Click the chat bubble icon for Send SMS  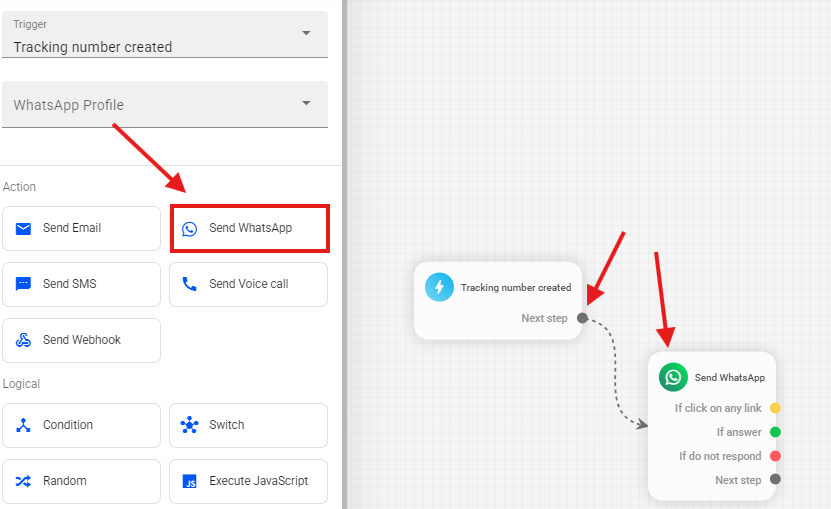(x=24, y=284)
